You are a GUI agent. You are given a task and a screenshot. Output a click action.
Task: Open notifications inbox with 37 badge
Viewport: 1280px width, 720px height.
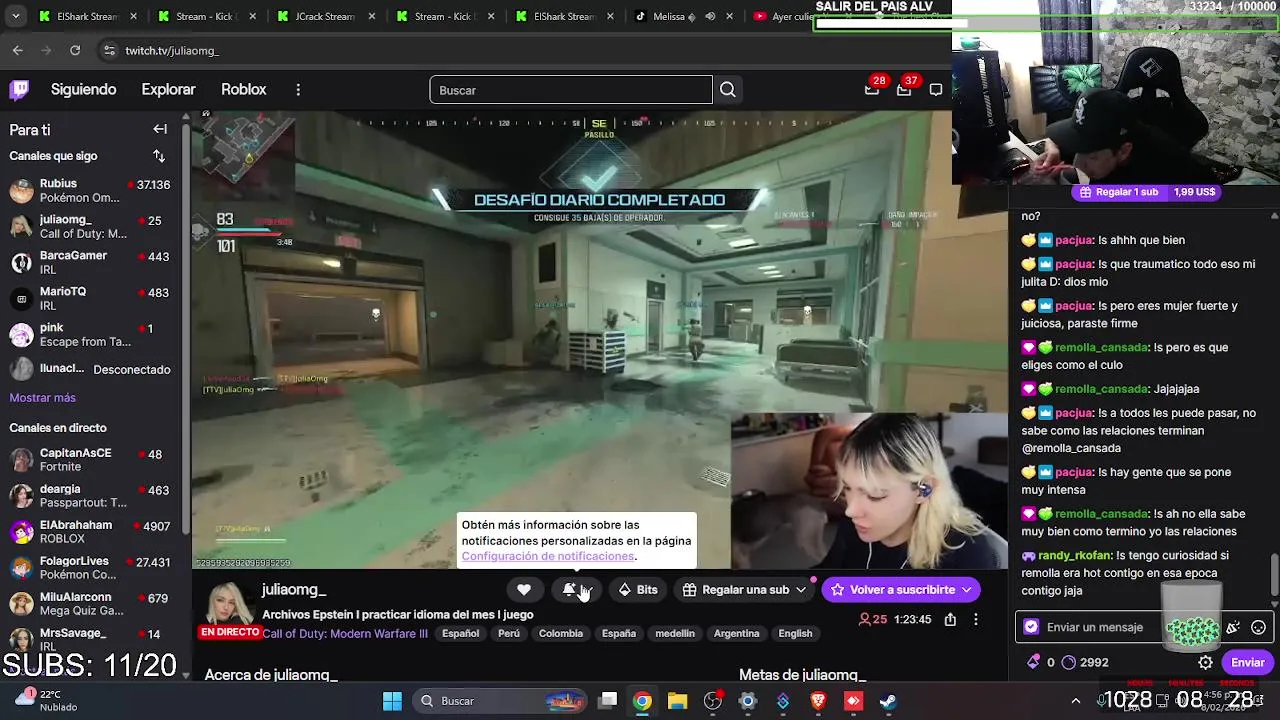point(904,89)
